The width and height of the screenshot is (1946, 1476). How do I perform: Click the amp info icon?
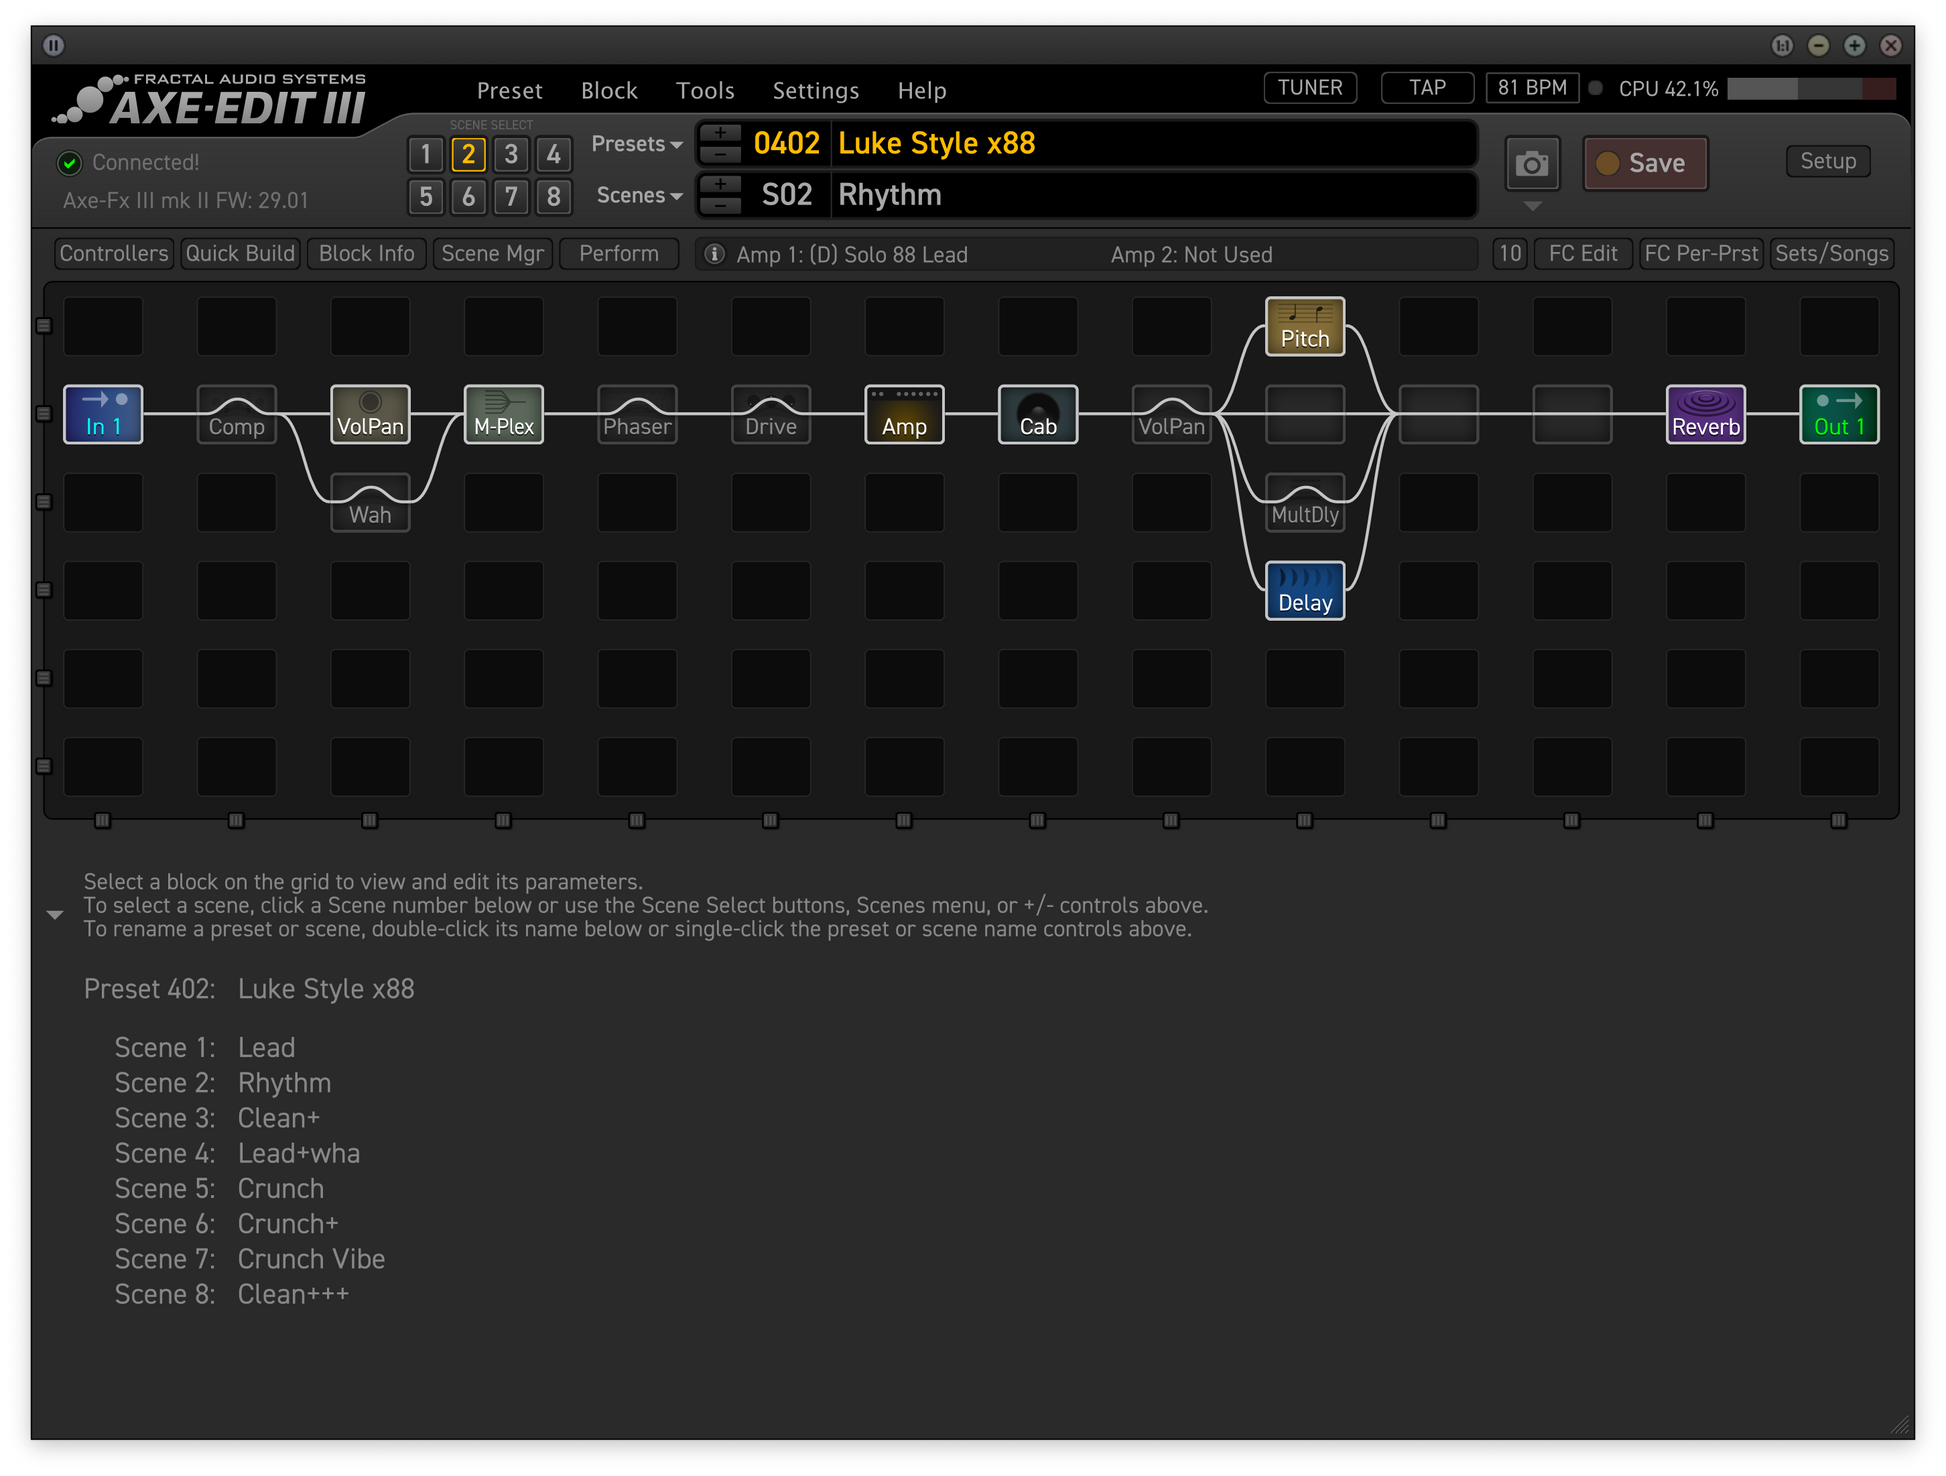tap(714, 254)
